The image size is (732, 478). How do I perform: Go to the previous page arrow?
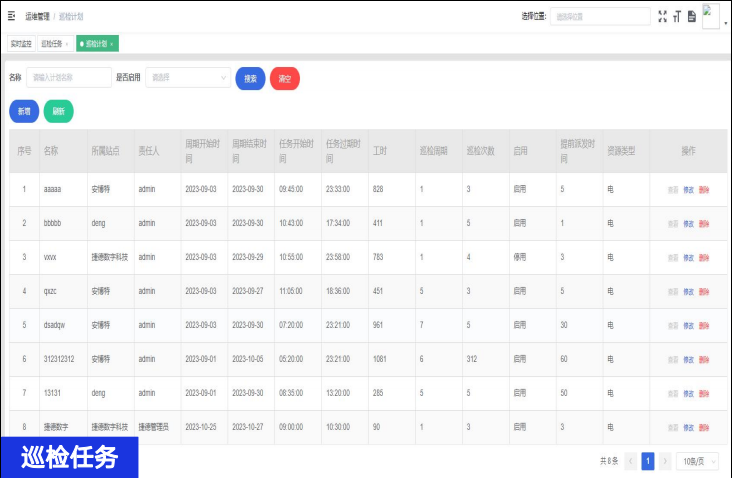[630, 461]
